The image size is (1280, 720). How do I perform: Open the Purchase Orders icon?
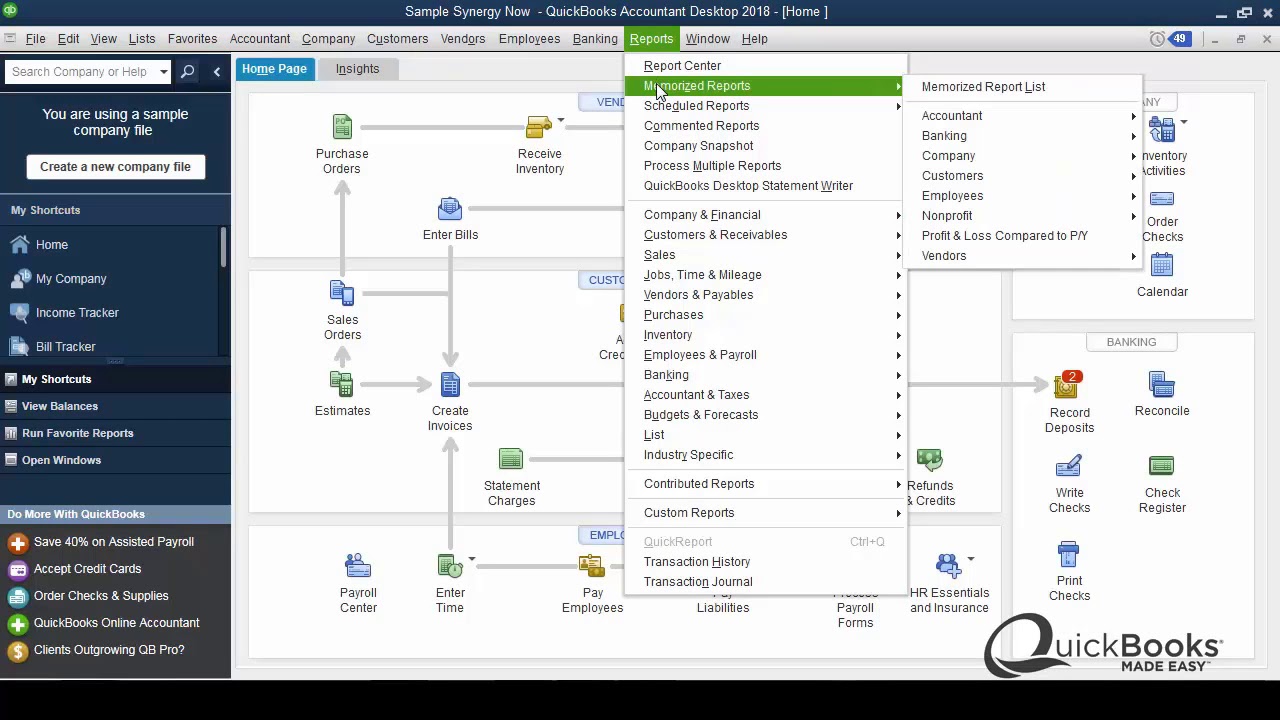point(342,127)
